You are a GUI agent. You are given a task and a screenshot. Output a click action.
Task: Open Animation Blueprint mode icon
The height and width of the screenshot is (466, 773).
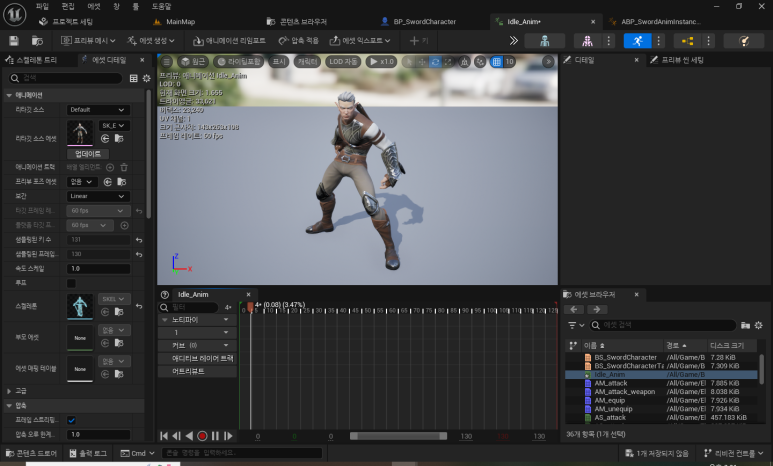687,40
